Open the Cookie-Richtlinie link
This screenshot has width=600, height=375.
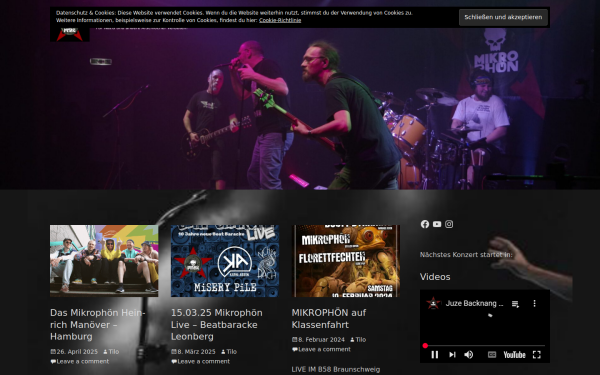[280, 20]
